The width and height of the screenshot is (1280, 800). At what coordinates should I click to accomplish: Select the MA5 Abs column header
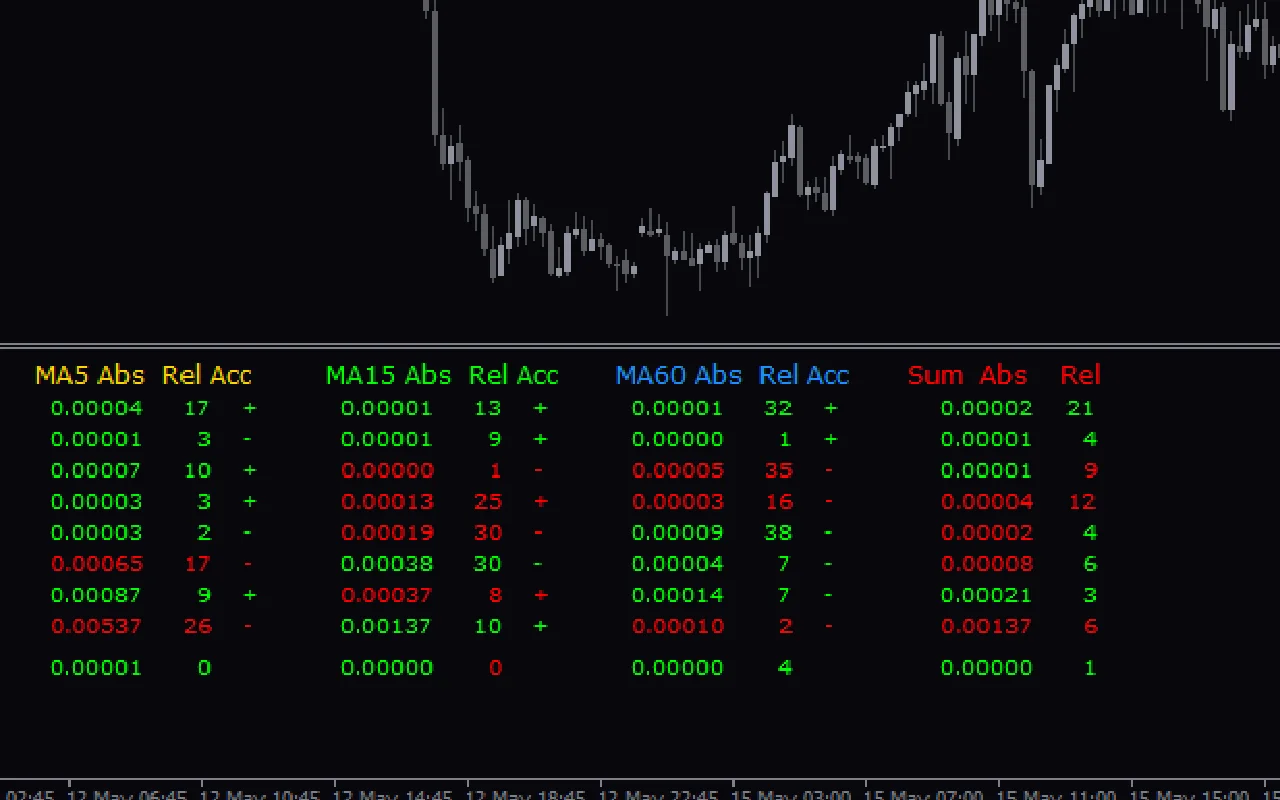pyautogui.click(x=89, y=375)
